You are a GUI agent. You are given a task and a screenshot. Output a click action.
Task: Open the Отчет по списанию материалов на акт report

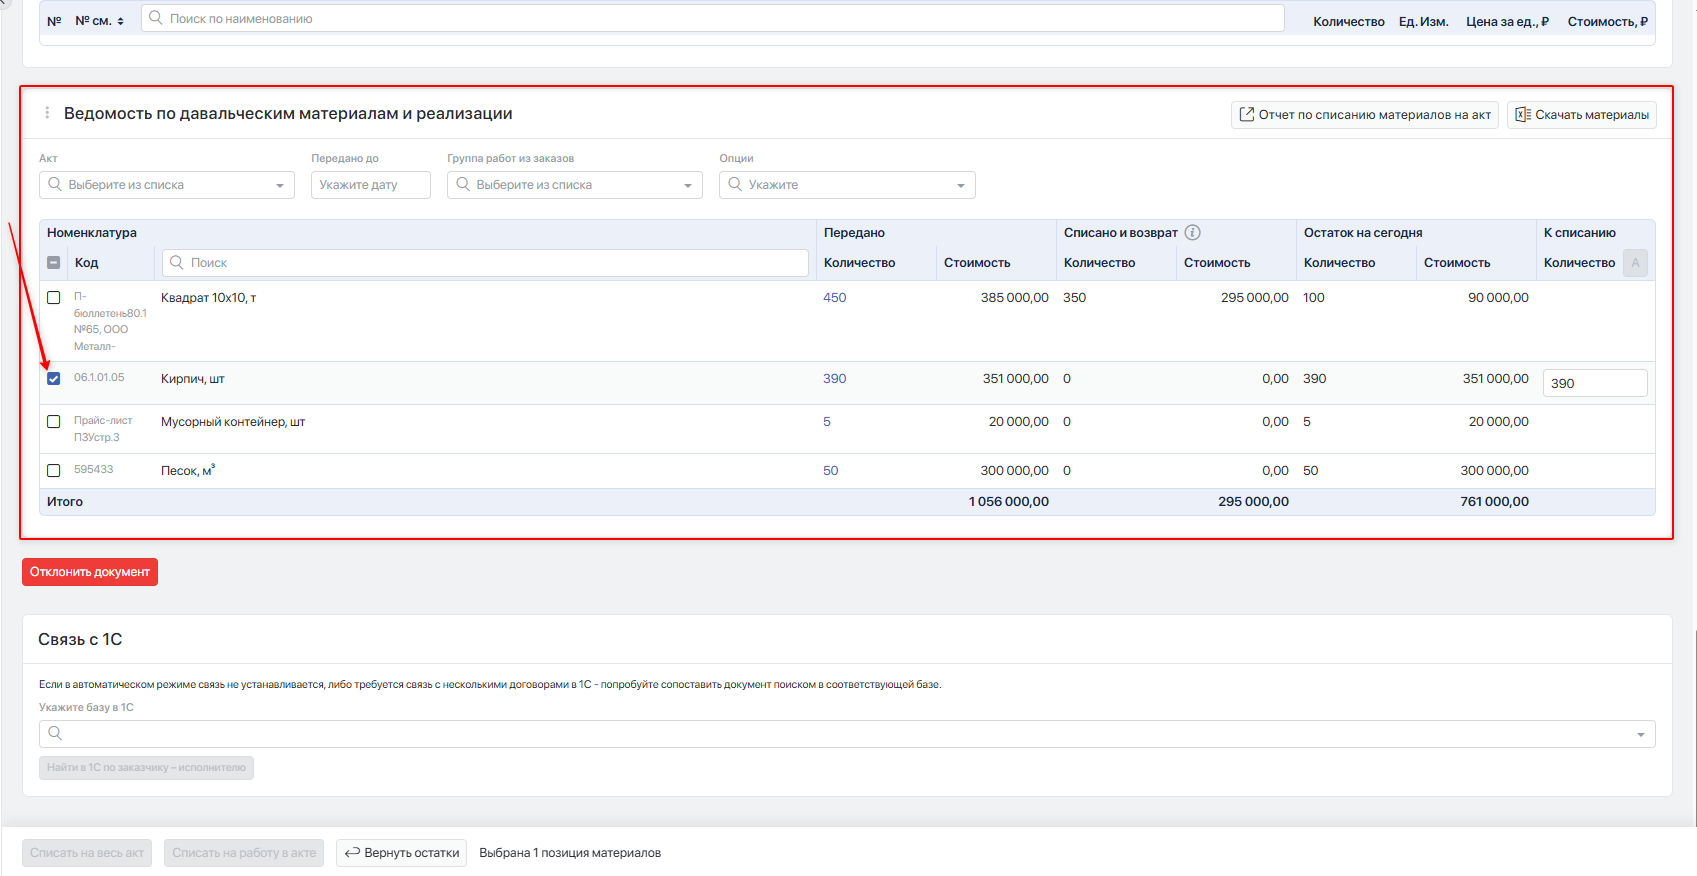1364,115
